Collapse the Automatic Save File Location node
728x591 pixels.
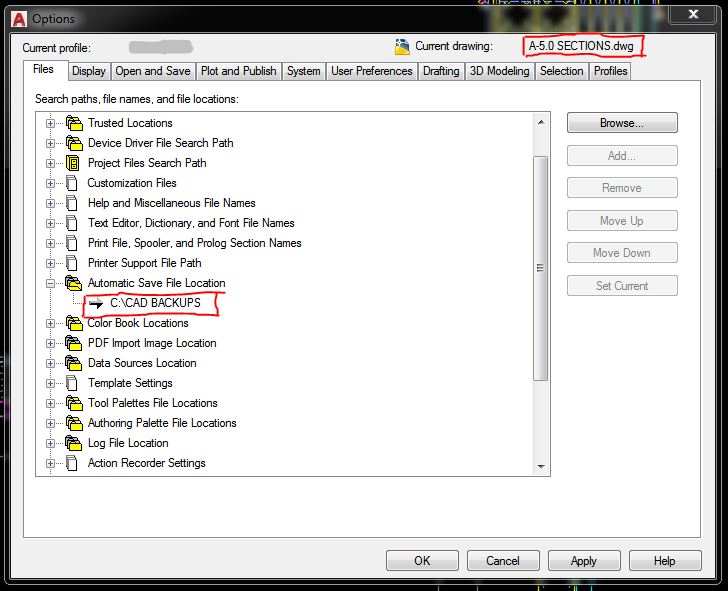pyautogui.click(x=50, y=283)
